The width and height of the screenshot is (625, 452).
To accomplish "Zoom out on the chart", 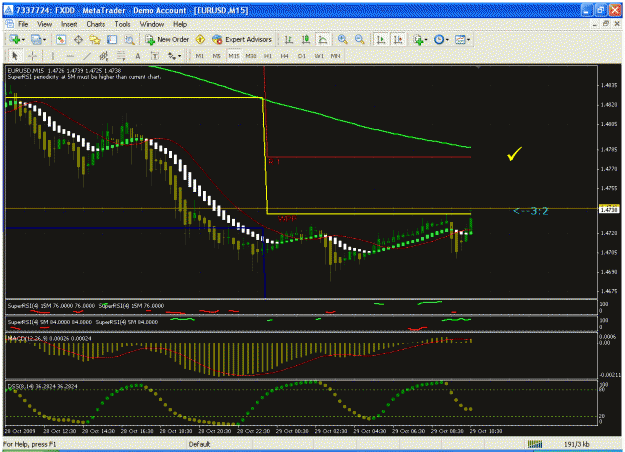I will [x=359, y=39].
